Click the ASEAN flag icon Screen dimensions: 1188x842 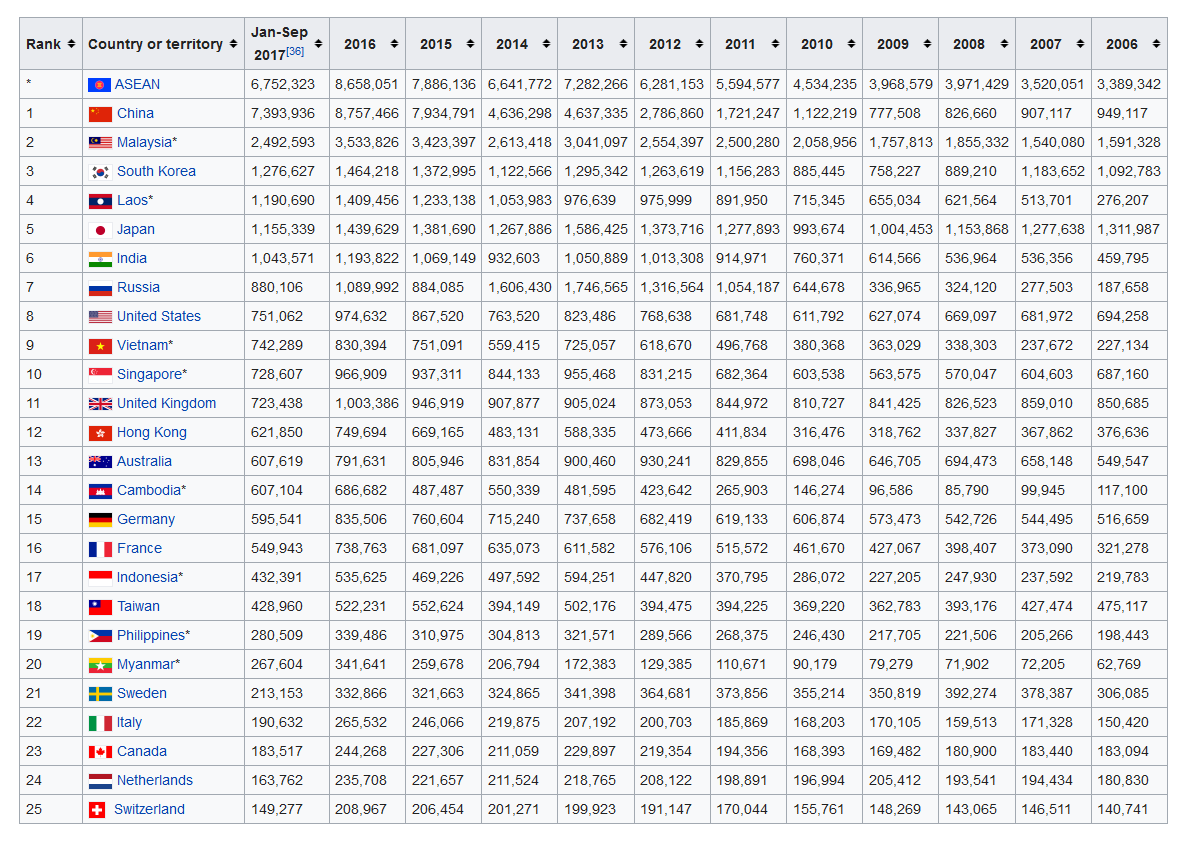(x=99, y=85)
